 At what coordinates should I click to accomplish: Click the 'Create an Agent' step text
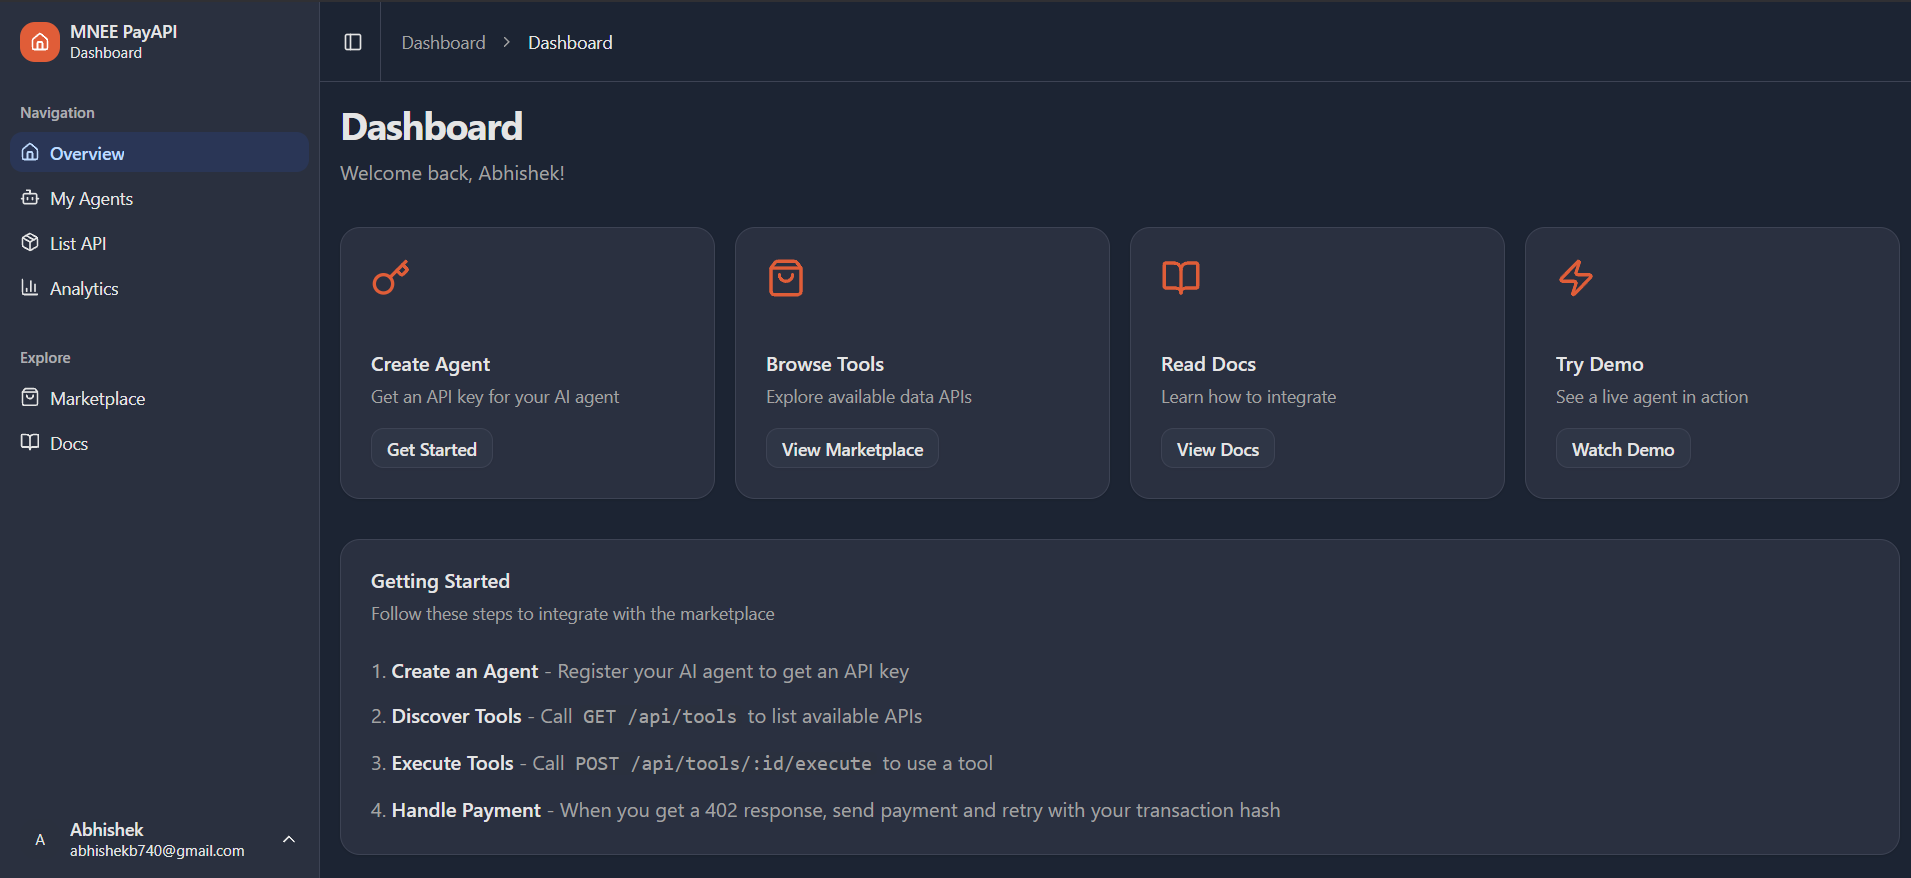tap(465, 671)
